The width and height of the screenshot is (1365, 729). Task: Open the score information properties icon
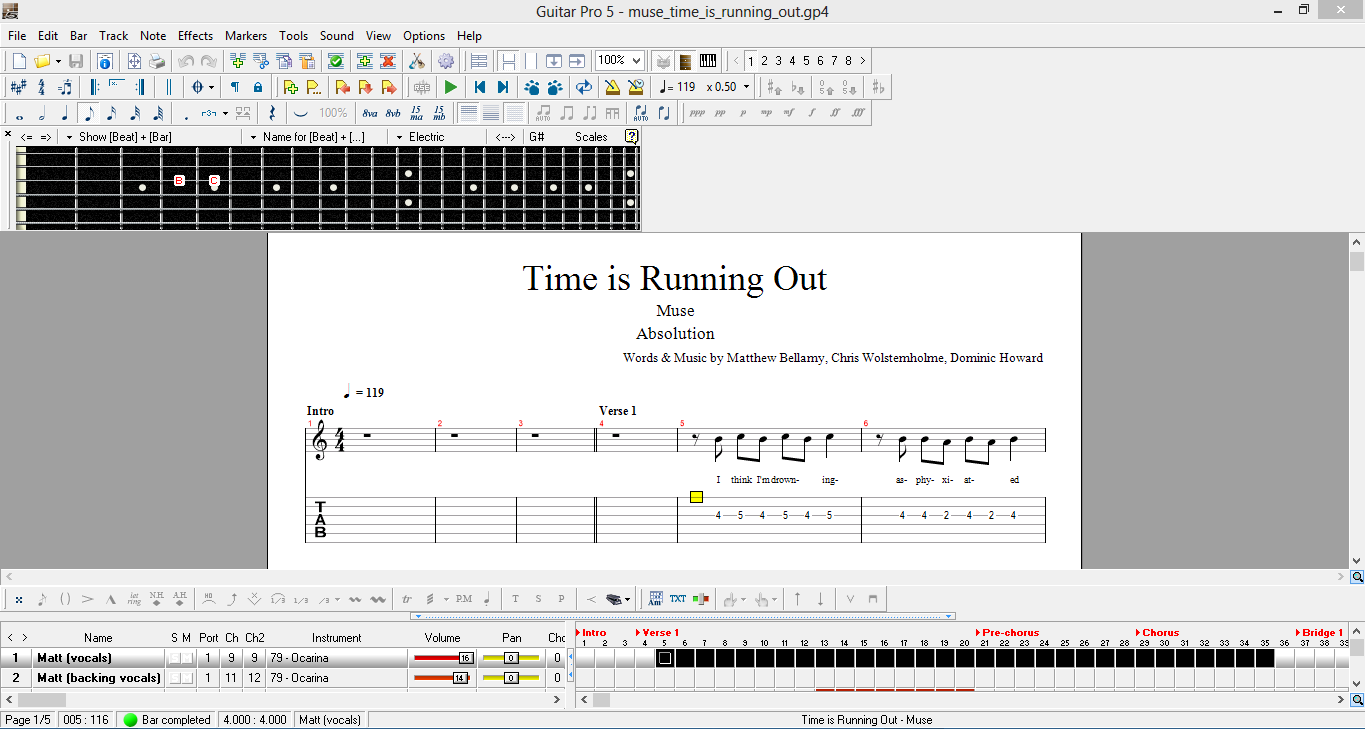(x=105, y=61)
